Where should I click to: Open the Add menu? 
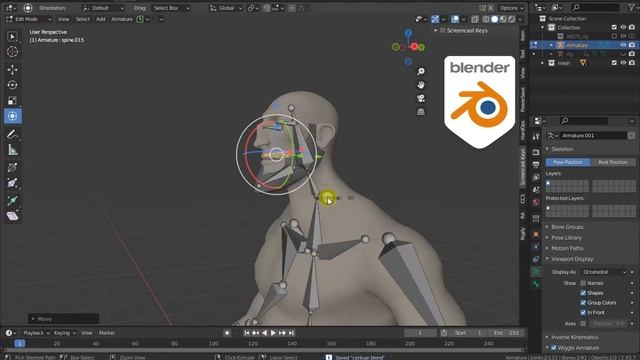click(x=100, y=19)
